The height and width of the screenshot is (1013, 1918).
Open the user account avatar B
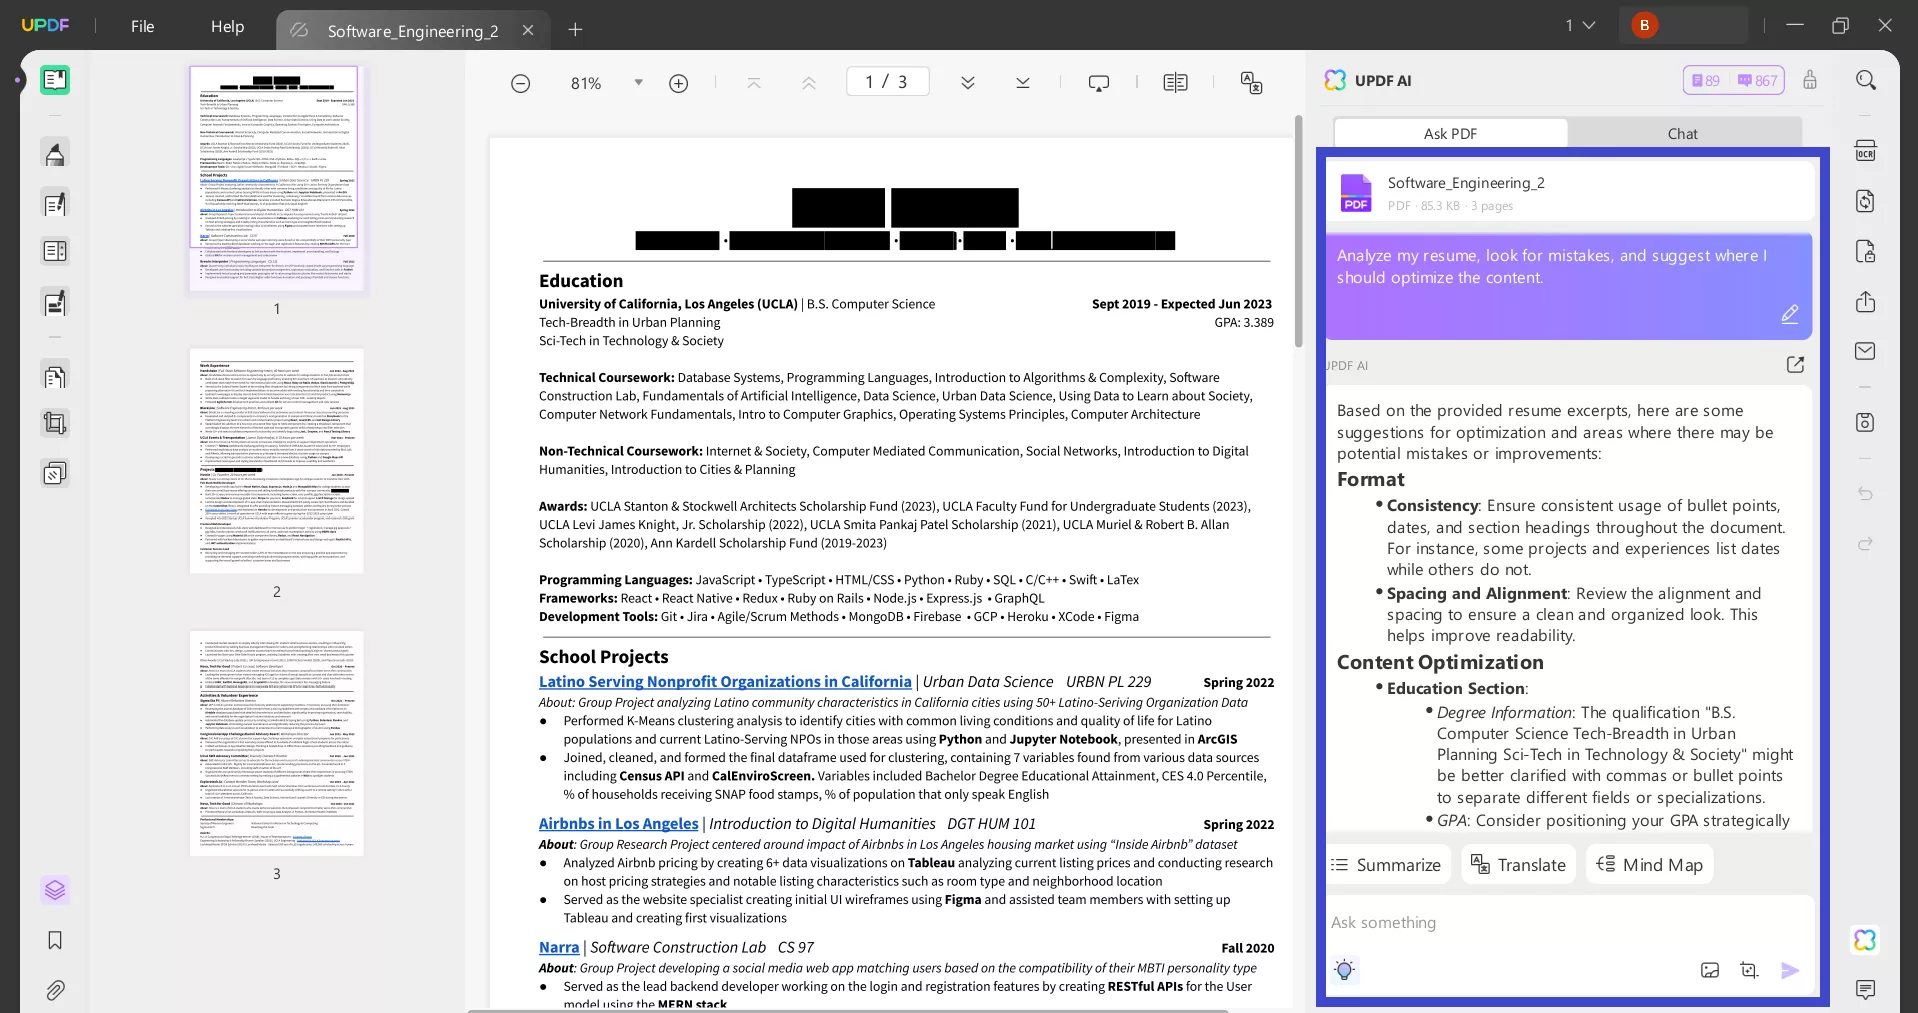pos(1644,25)
